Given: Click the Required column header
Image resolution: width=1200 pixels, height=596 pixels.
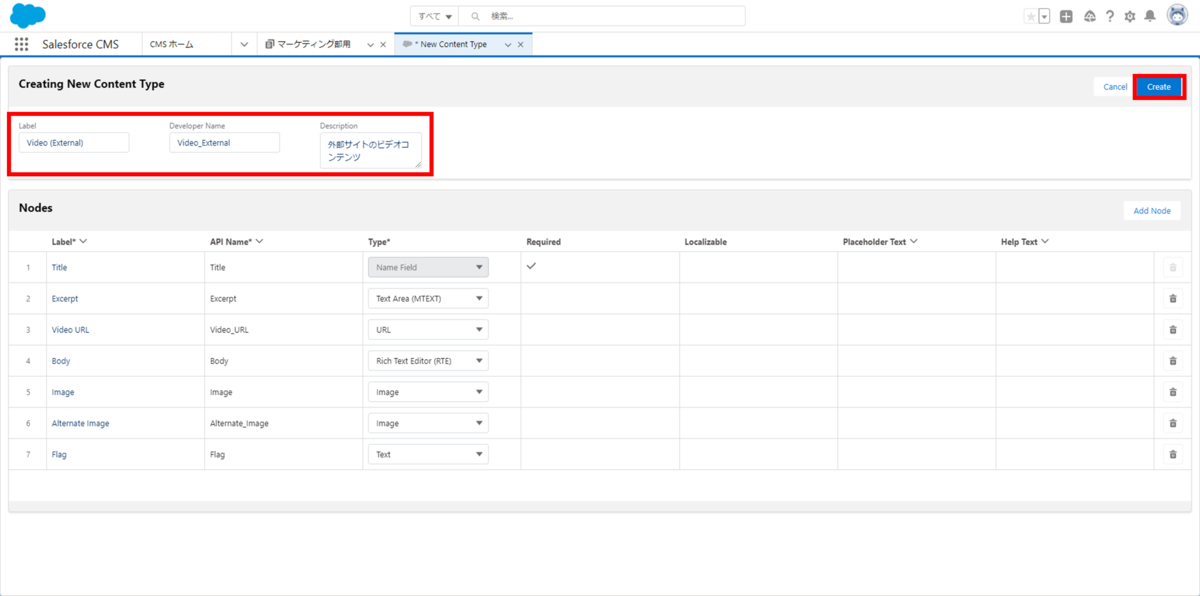Looking at the screenshot, I should click(544, 242).
